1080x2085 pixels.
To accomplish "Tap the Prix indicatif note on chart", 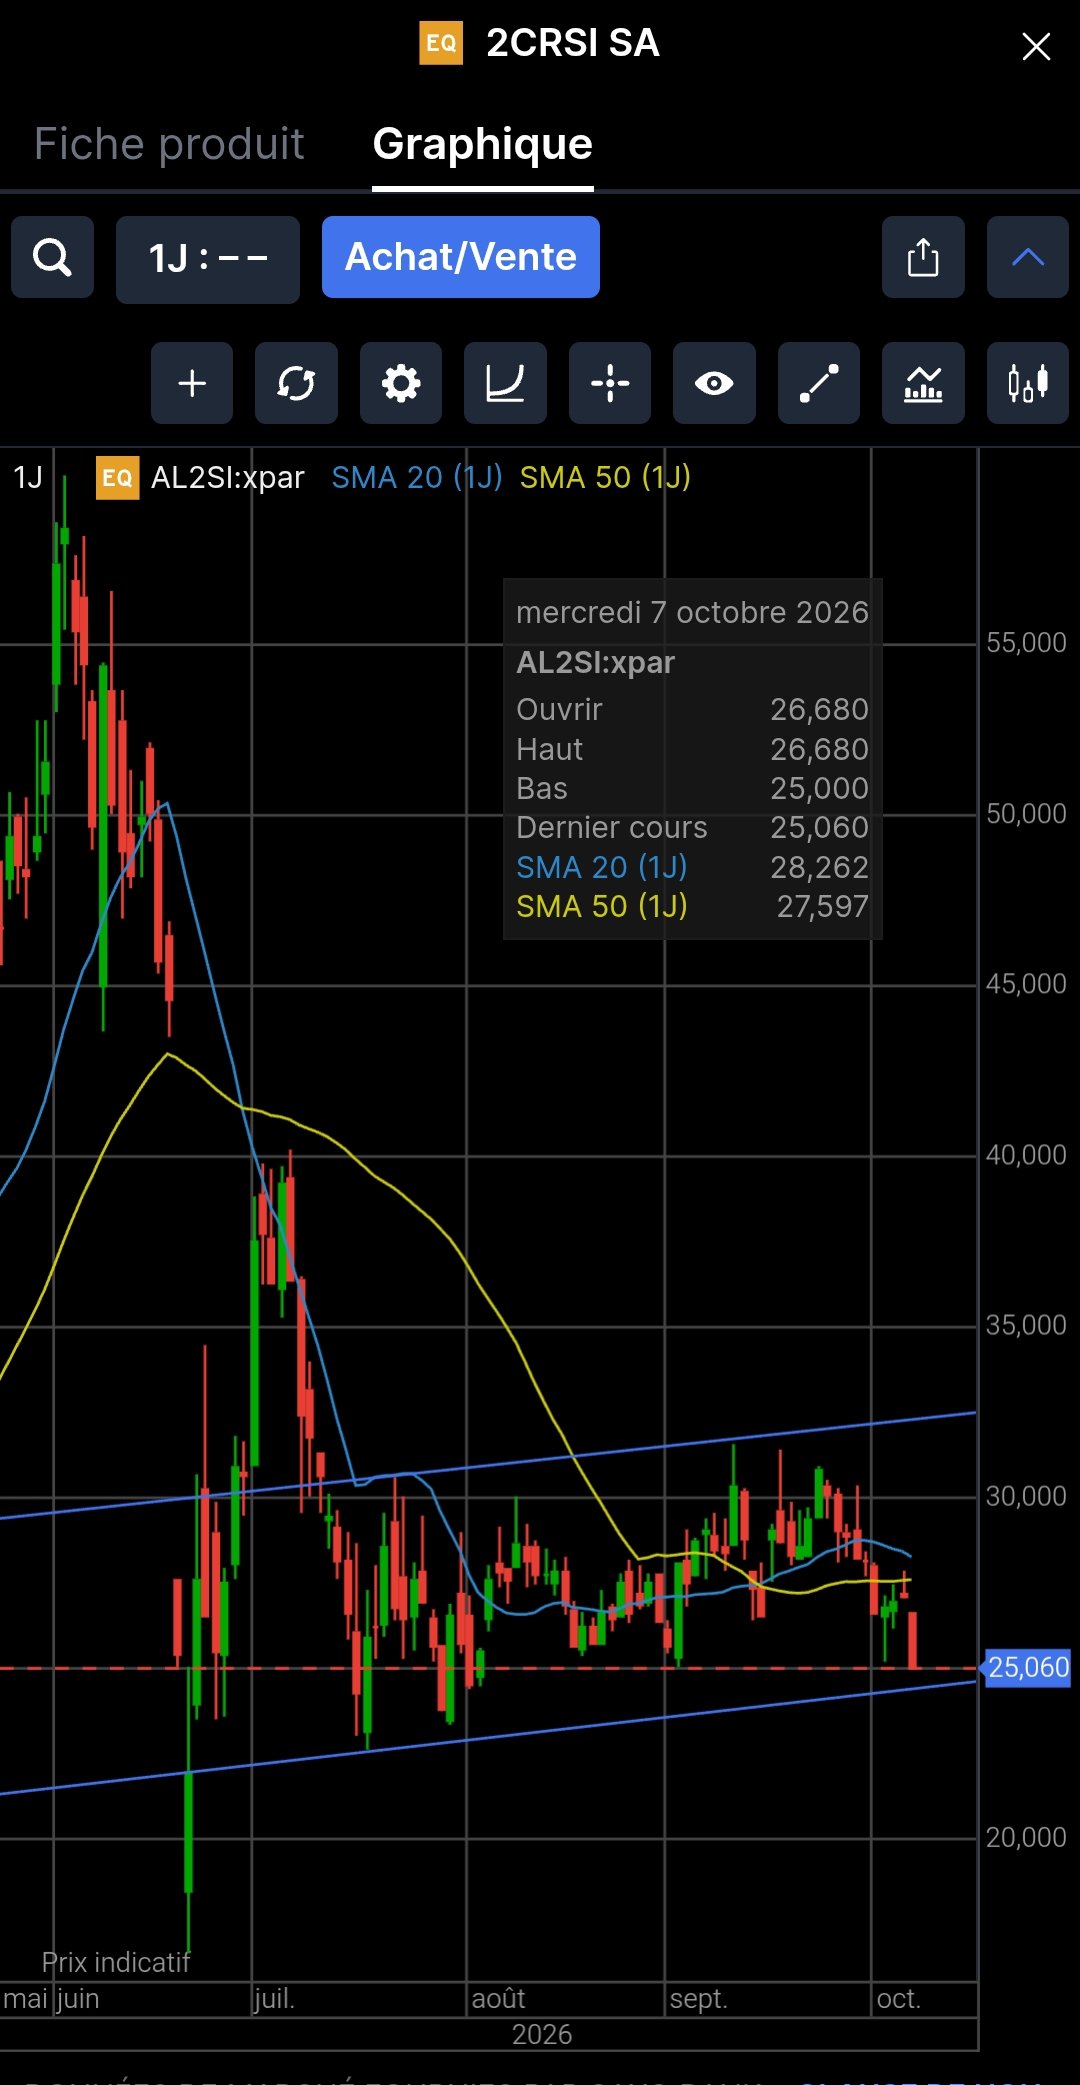I will (x=116, y=1962).
